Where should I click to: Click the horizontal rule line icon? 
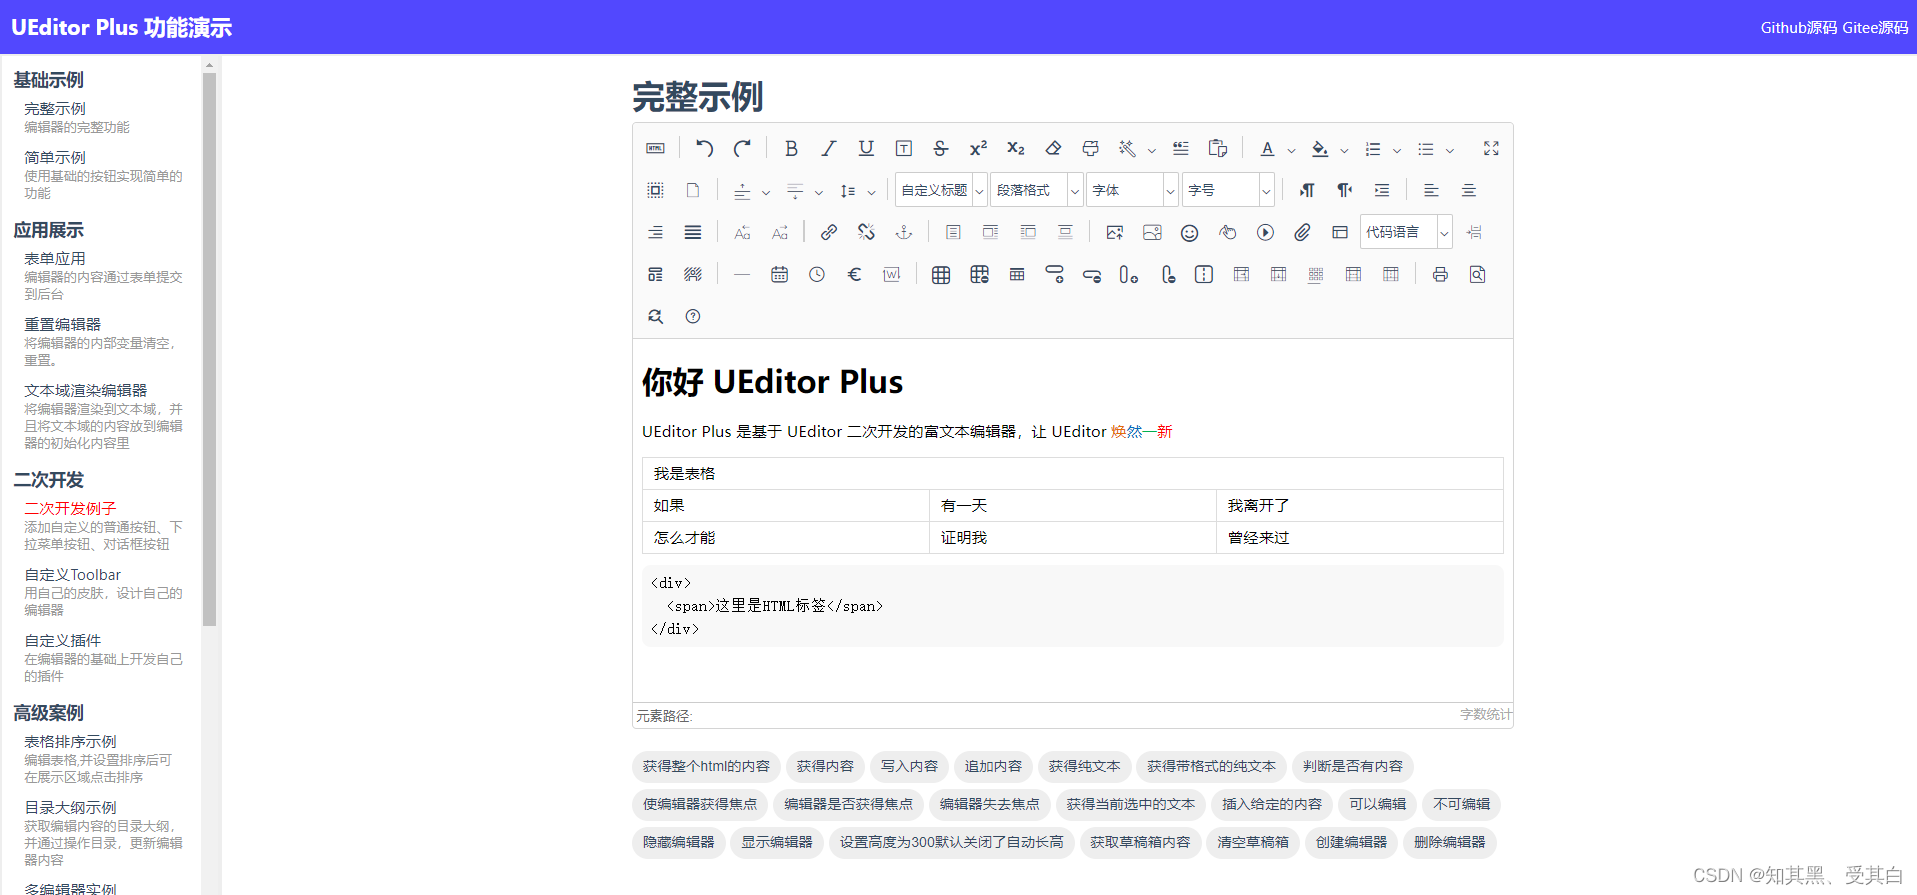(x=742, y=274)
